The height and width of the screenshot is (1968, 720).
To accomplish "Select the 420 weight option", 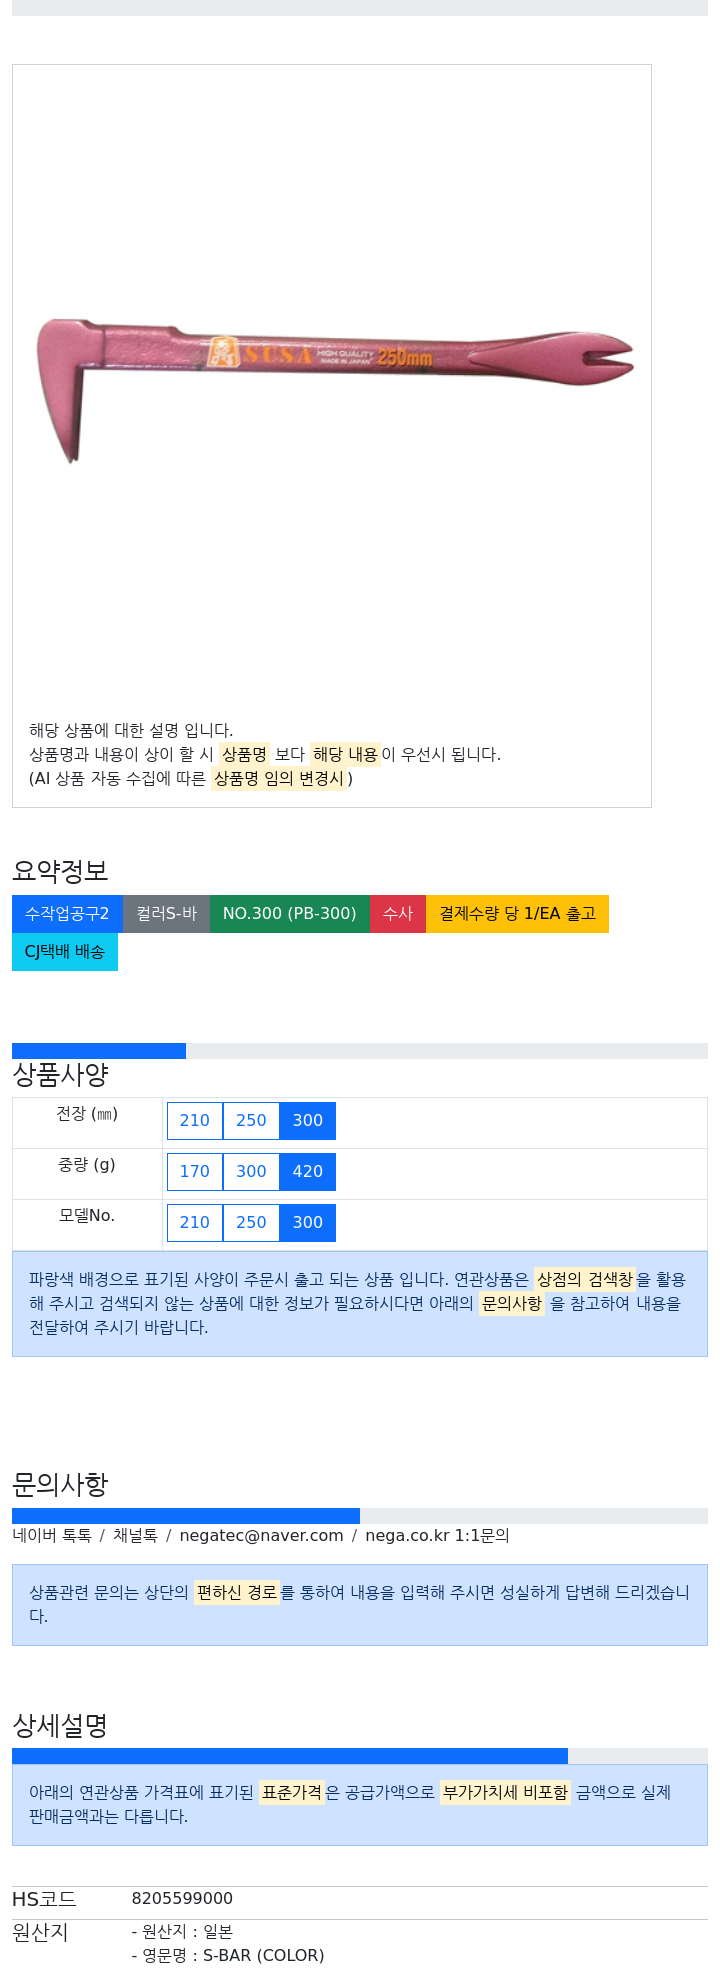I will tap(308, 1172).
